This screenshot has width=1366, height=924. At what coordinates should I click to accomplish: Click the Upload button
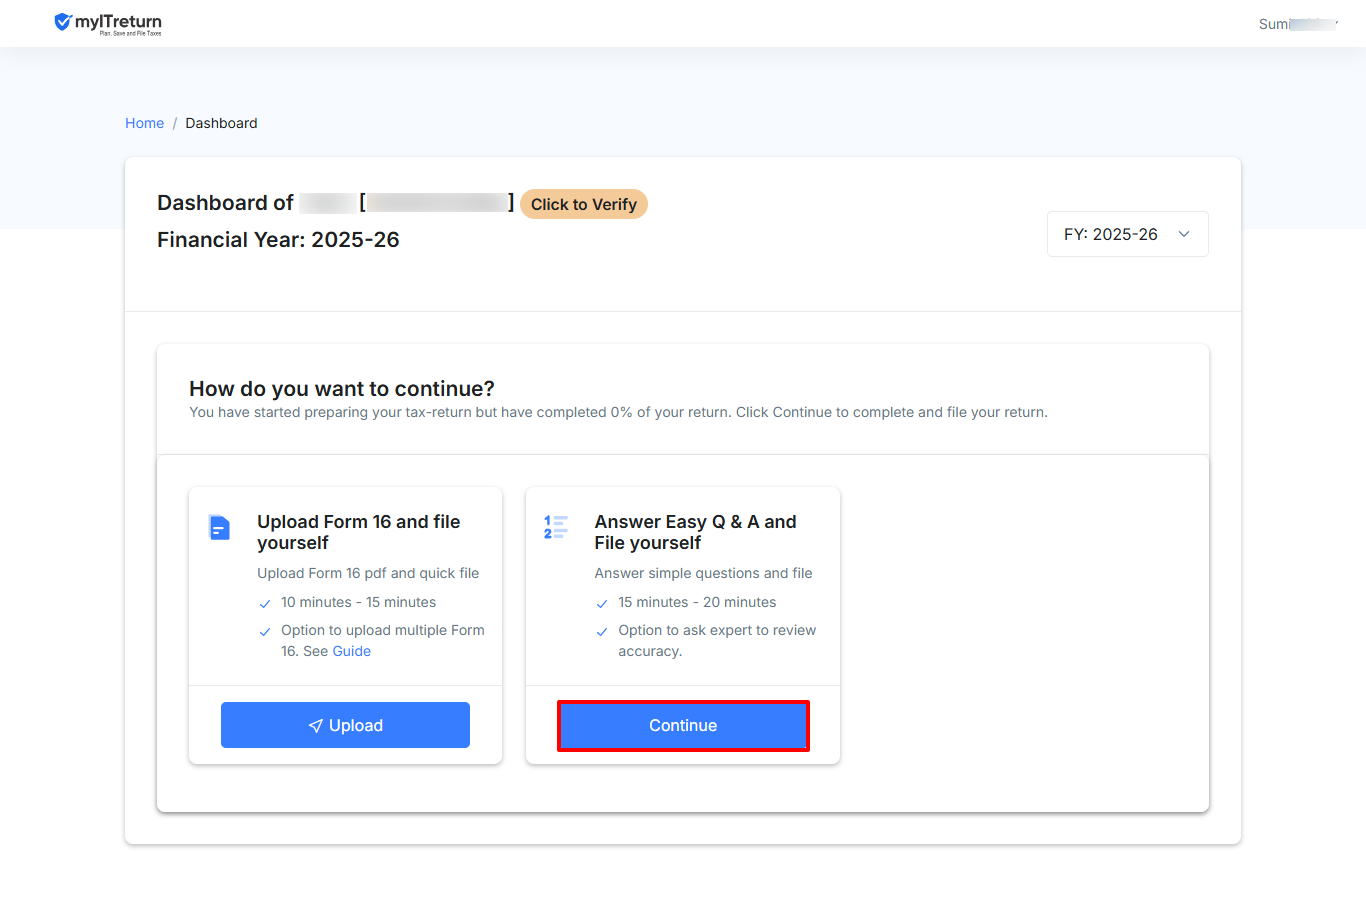(x=345, y=725)
